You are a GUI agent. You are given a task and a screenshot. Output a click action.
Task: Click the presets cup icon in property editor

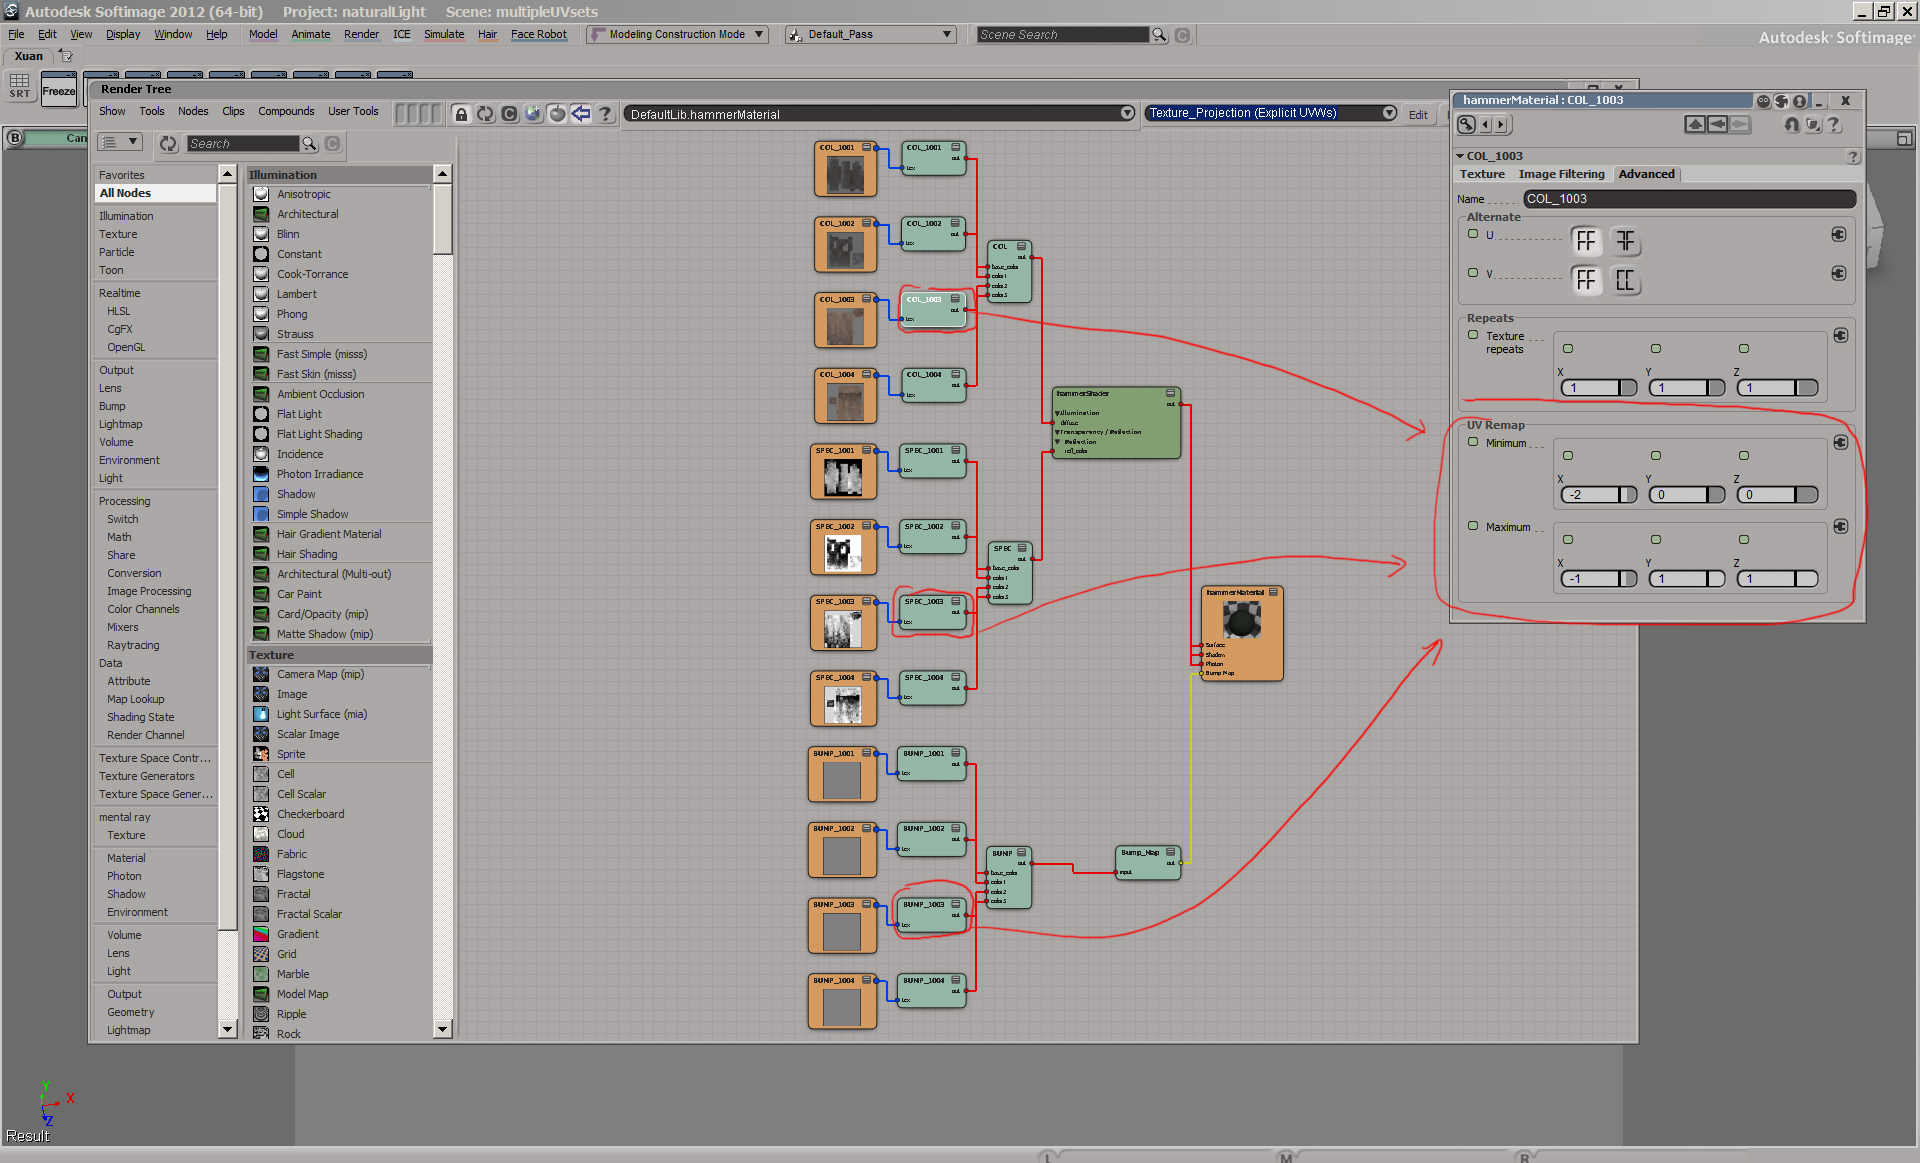(1813, 125)
